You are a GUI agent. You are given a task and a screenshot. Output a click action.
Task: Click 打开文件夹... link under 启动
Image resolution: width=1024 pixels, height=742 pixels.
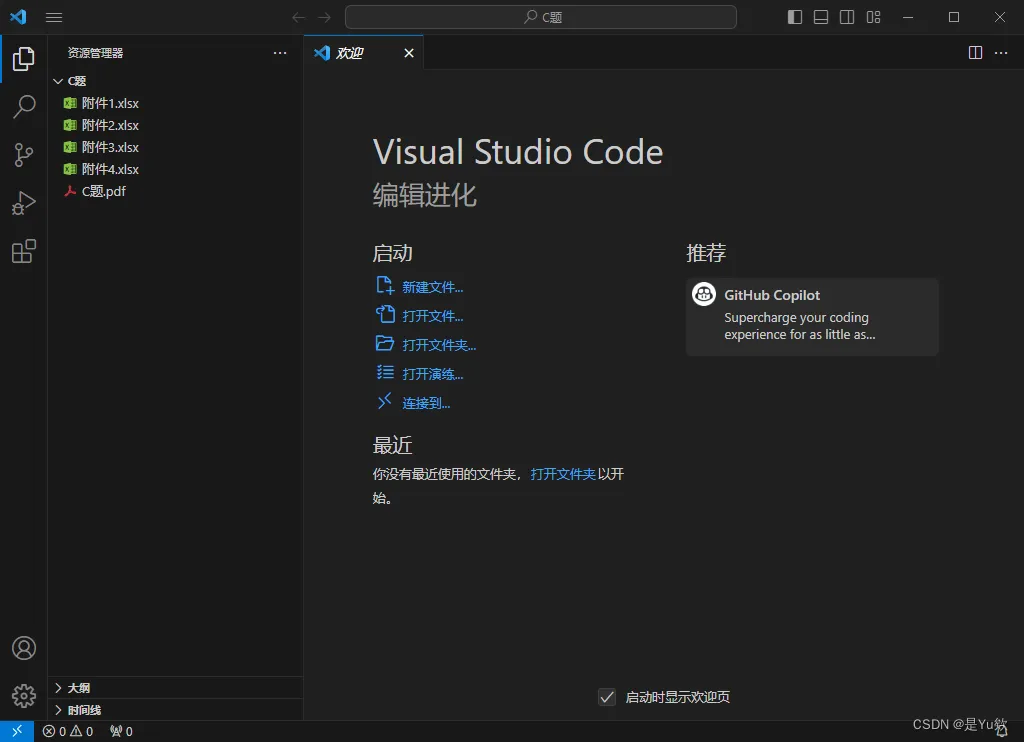[x=439, y=345]
